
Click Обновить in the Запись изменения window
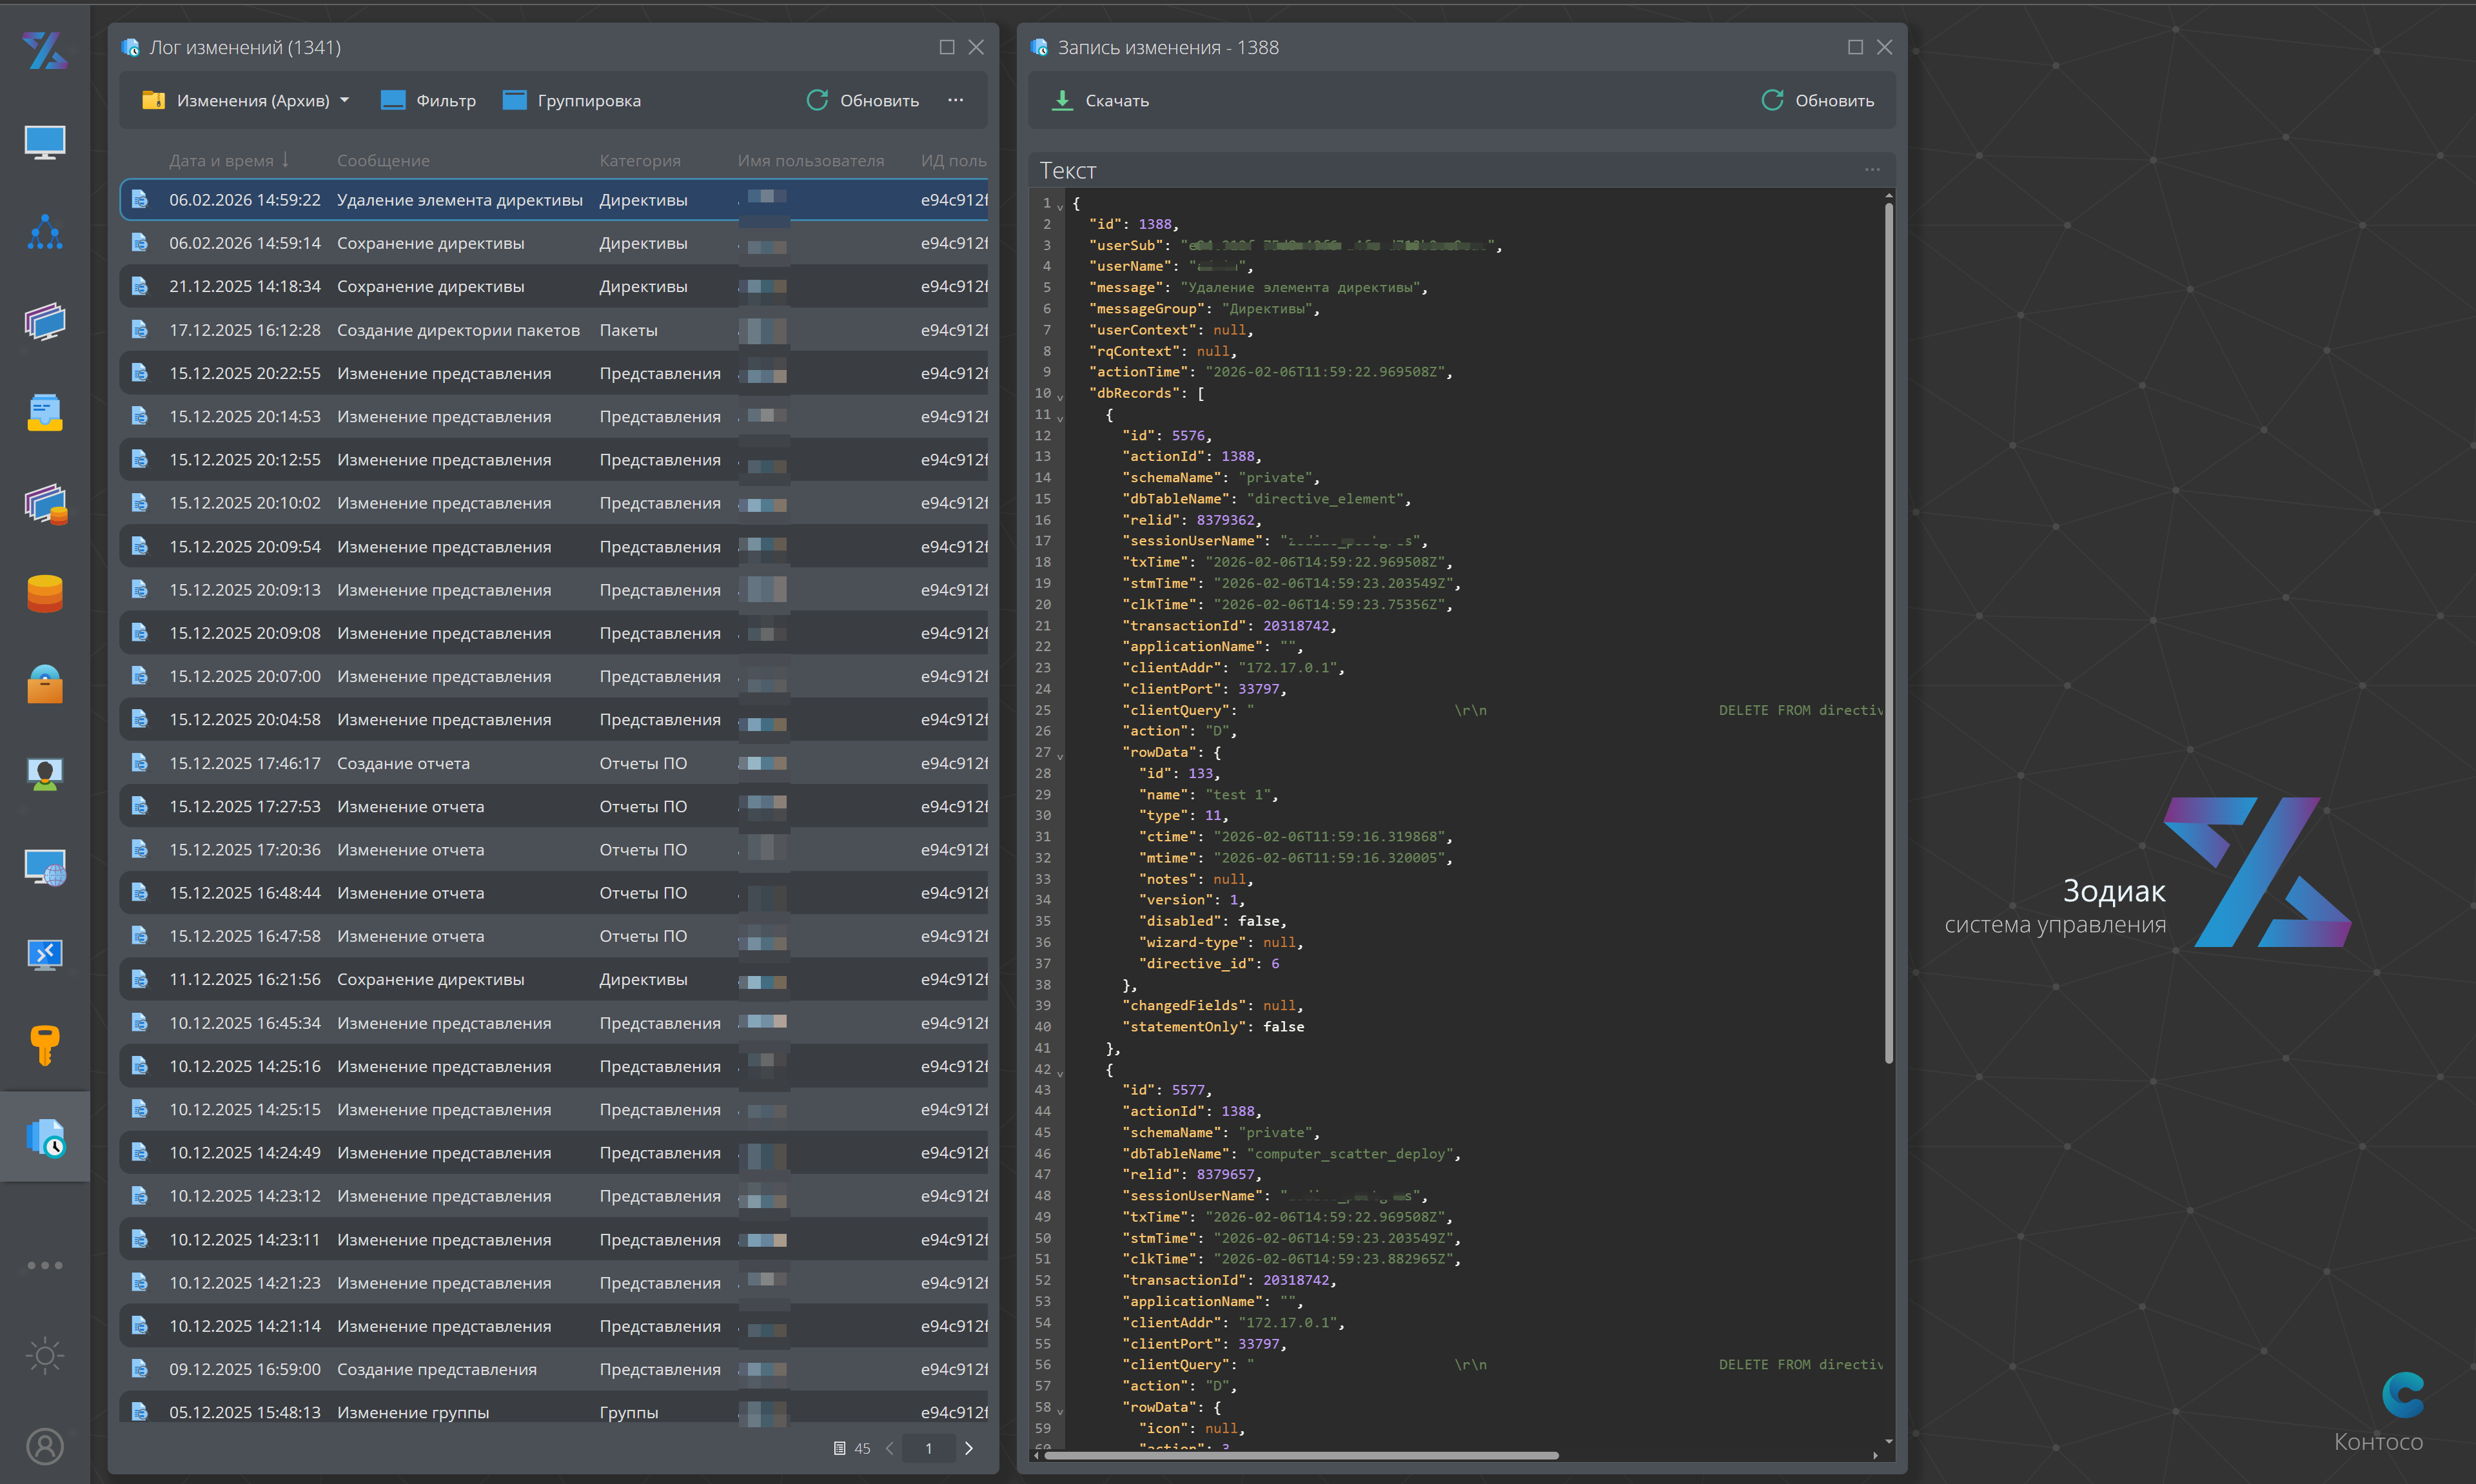point(1817,100)
